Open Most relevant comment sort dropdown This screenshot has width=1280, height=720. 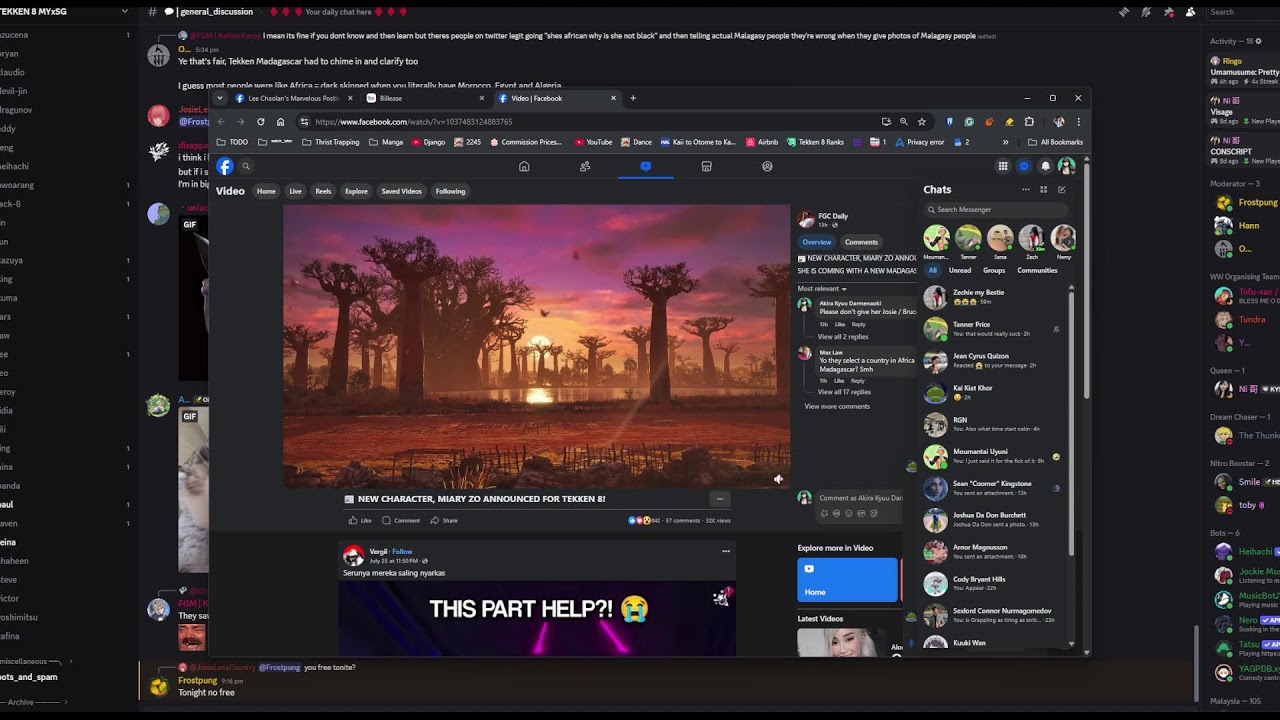click(822, 289)
